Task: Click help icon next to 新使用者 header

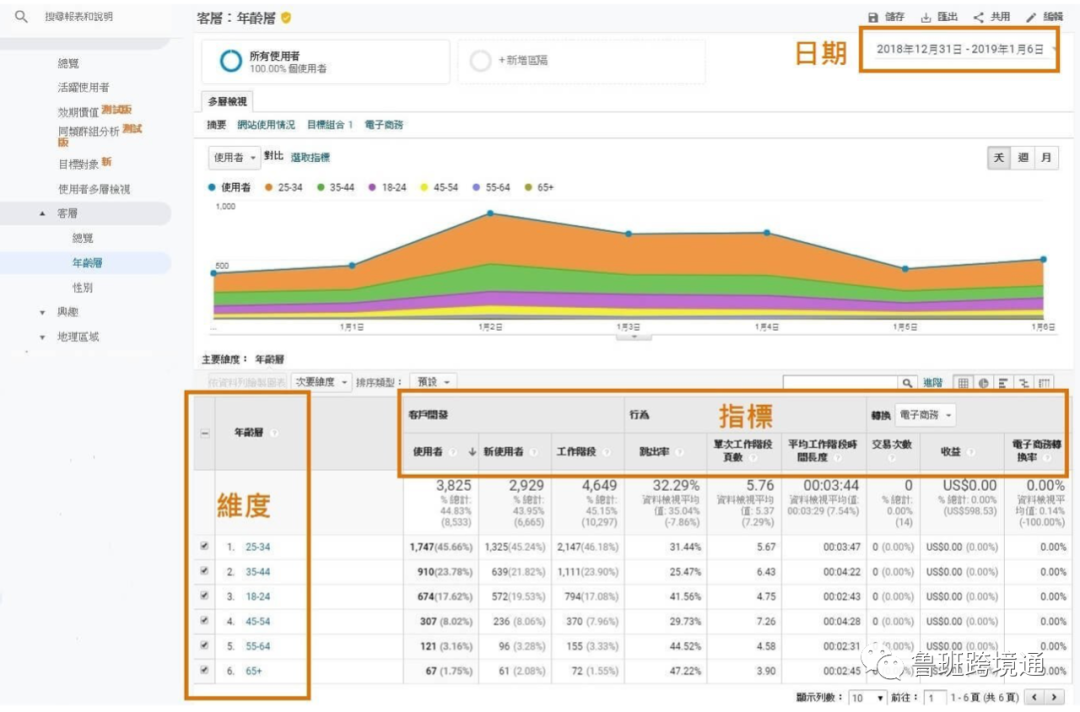Action: point(533,452)
